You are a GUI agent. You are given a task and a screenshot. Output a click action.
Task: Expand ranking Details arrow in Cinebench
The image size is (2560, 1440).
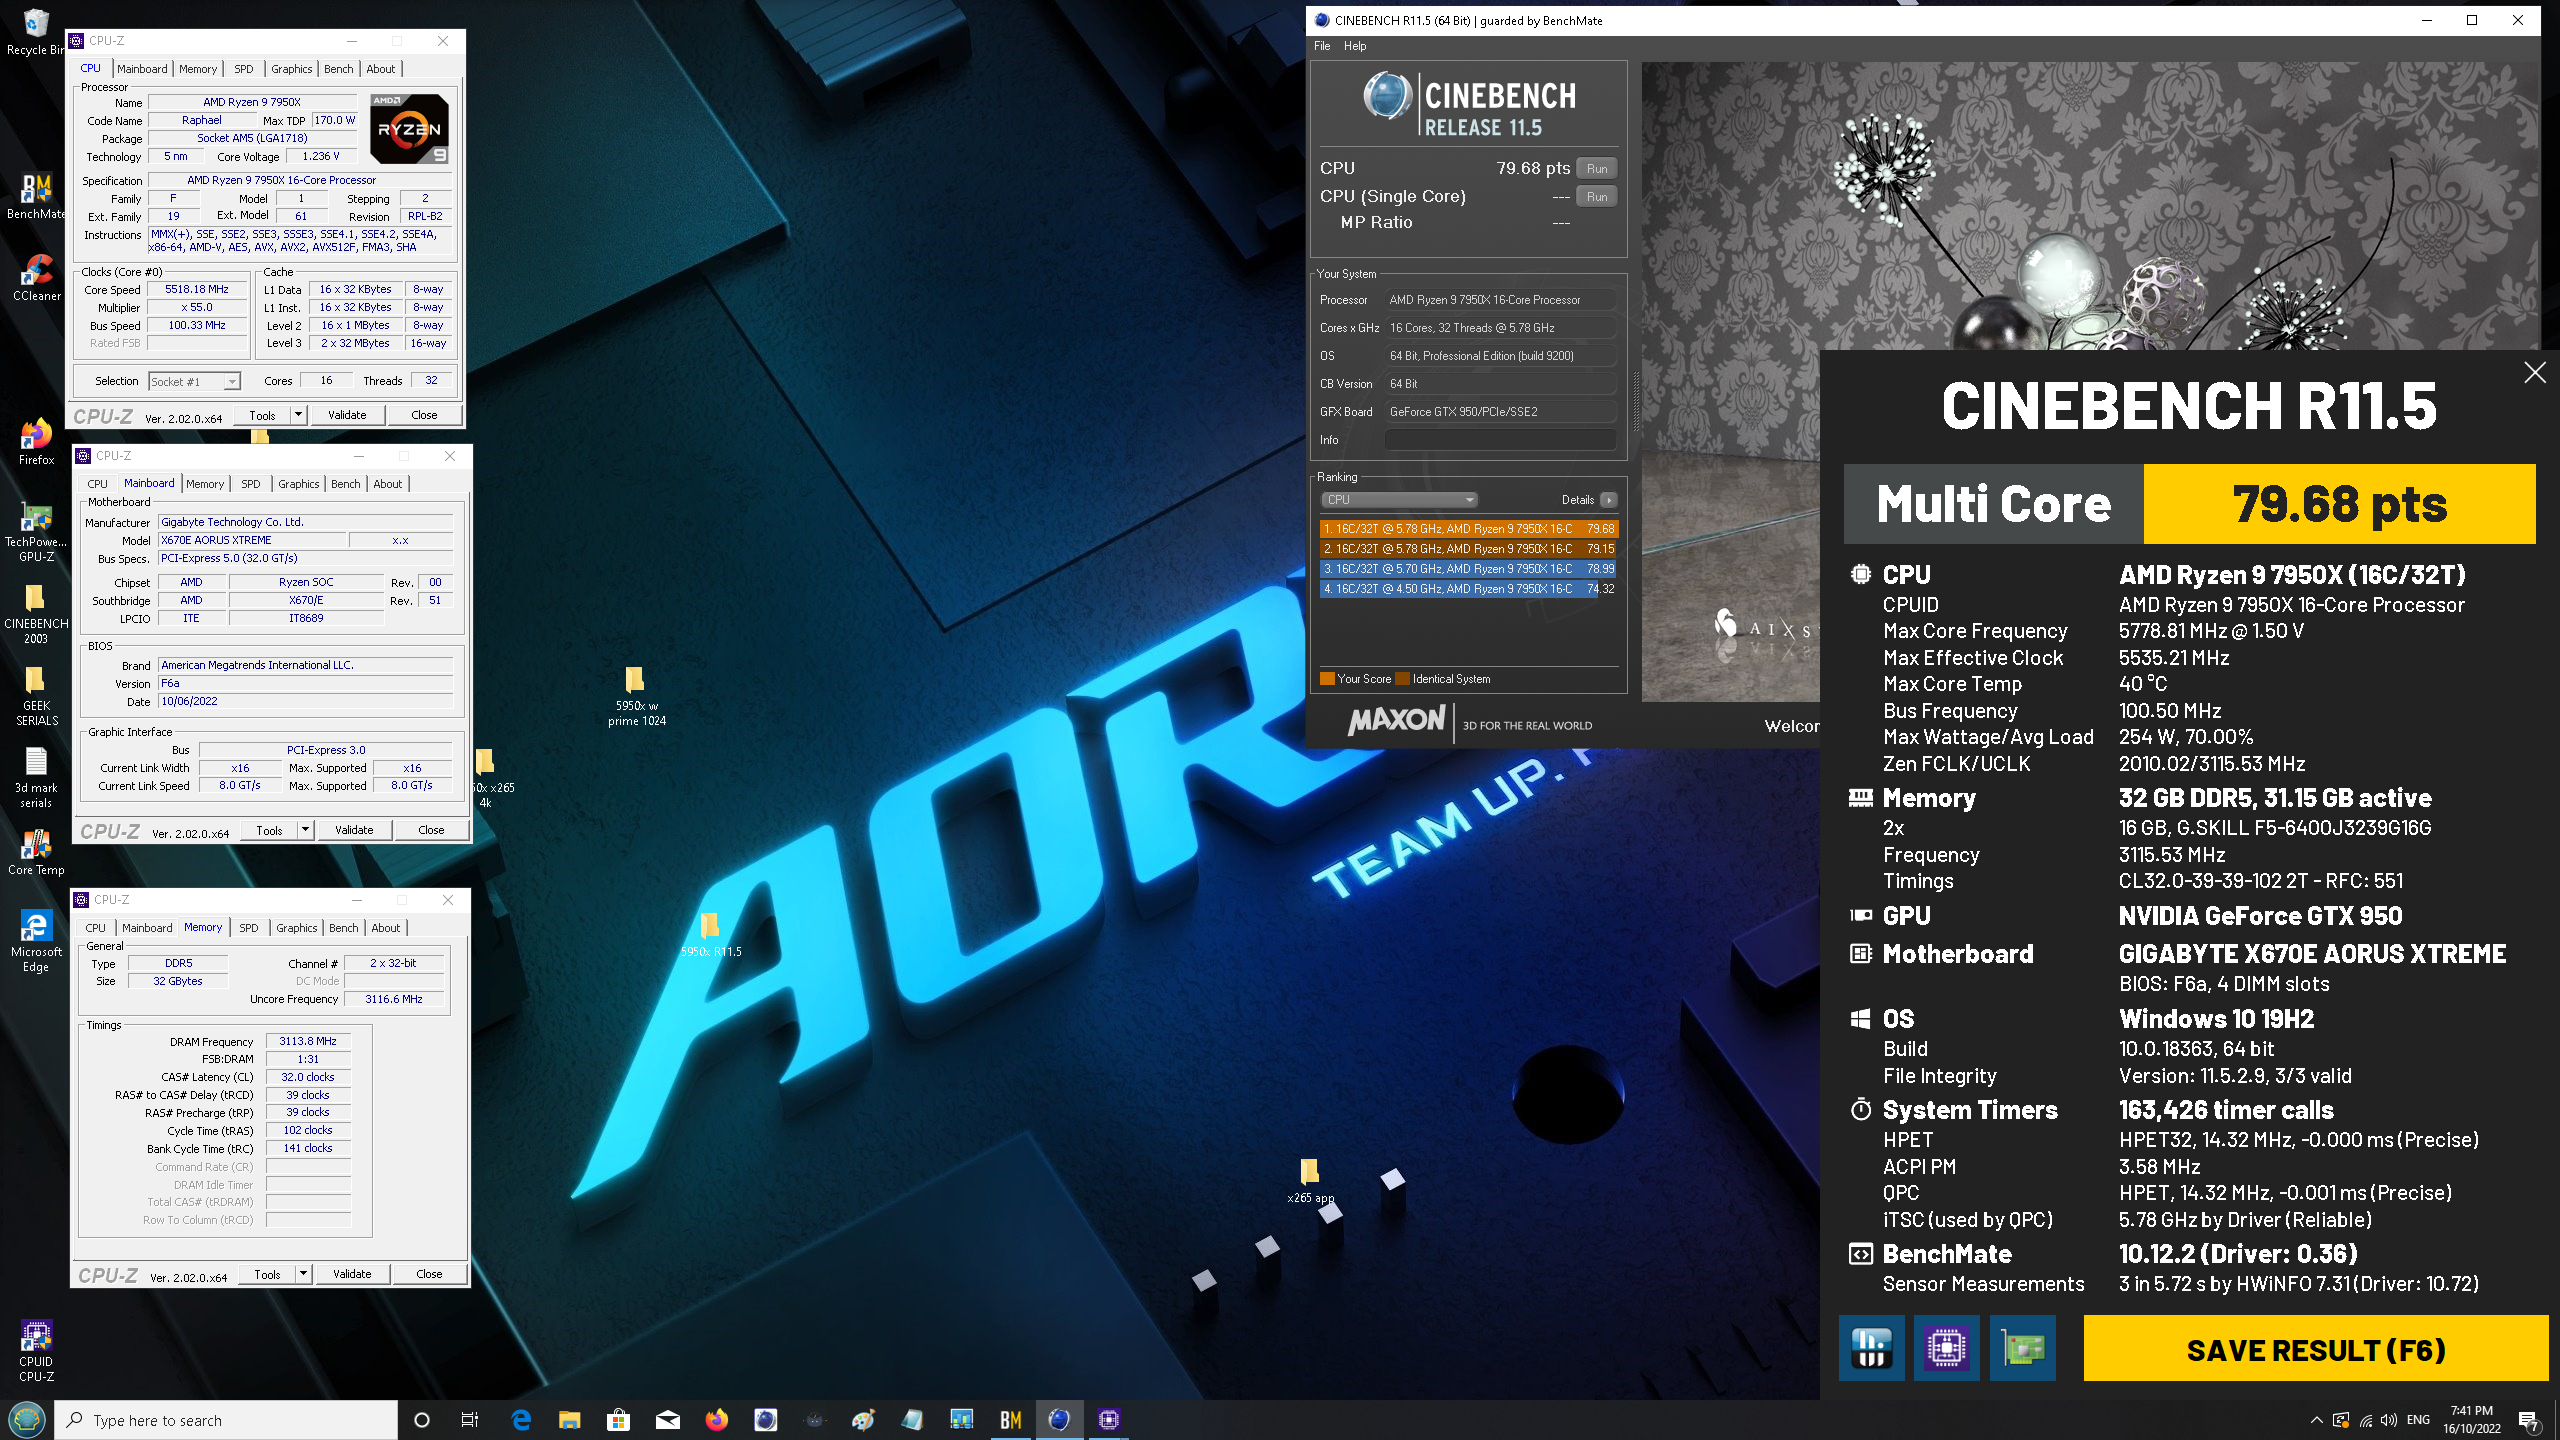pyautogui.click(x=1608, y=500)
